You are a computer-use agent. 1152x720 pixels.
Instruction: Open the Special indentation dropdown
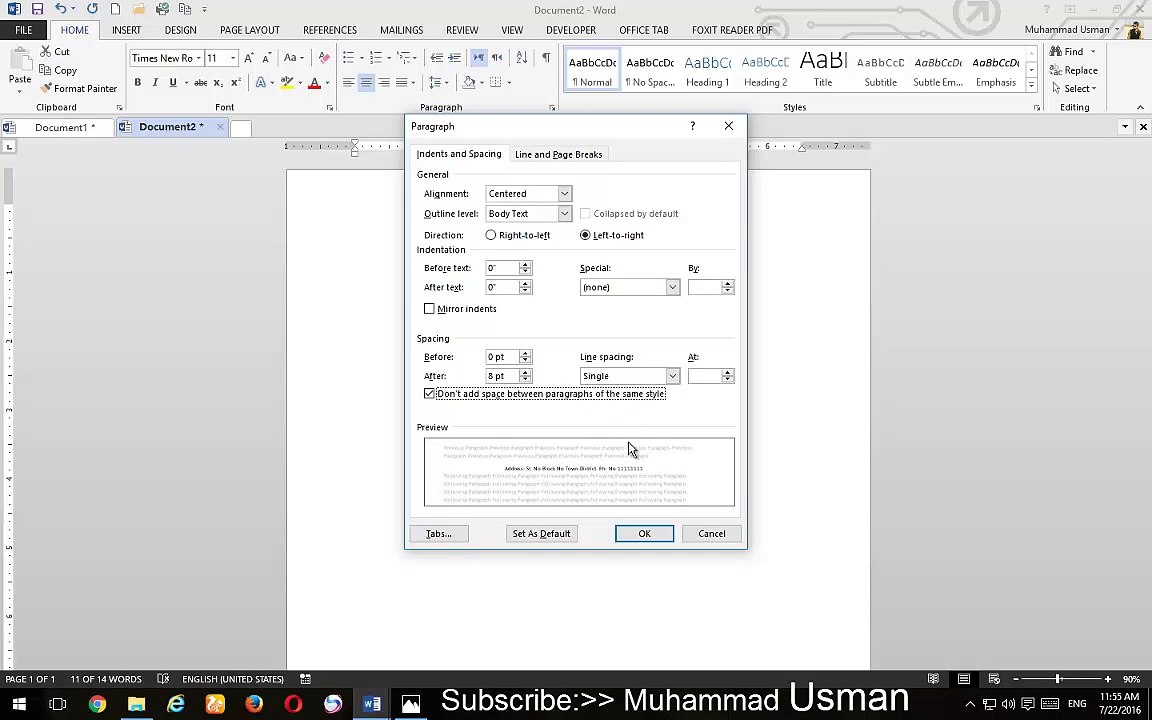(x=672, y=287)
